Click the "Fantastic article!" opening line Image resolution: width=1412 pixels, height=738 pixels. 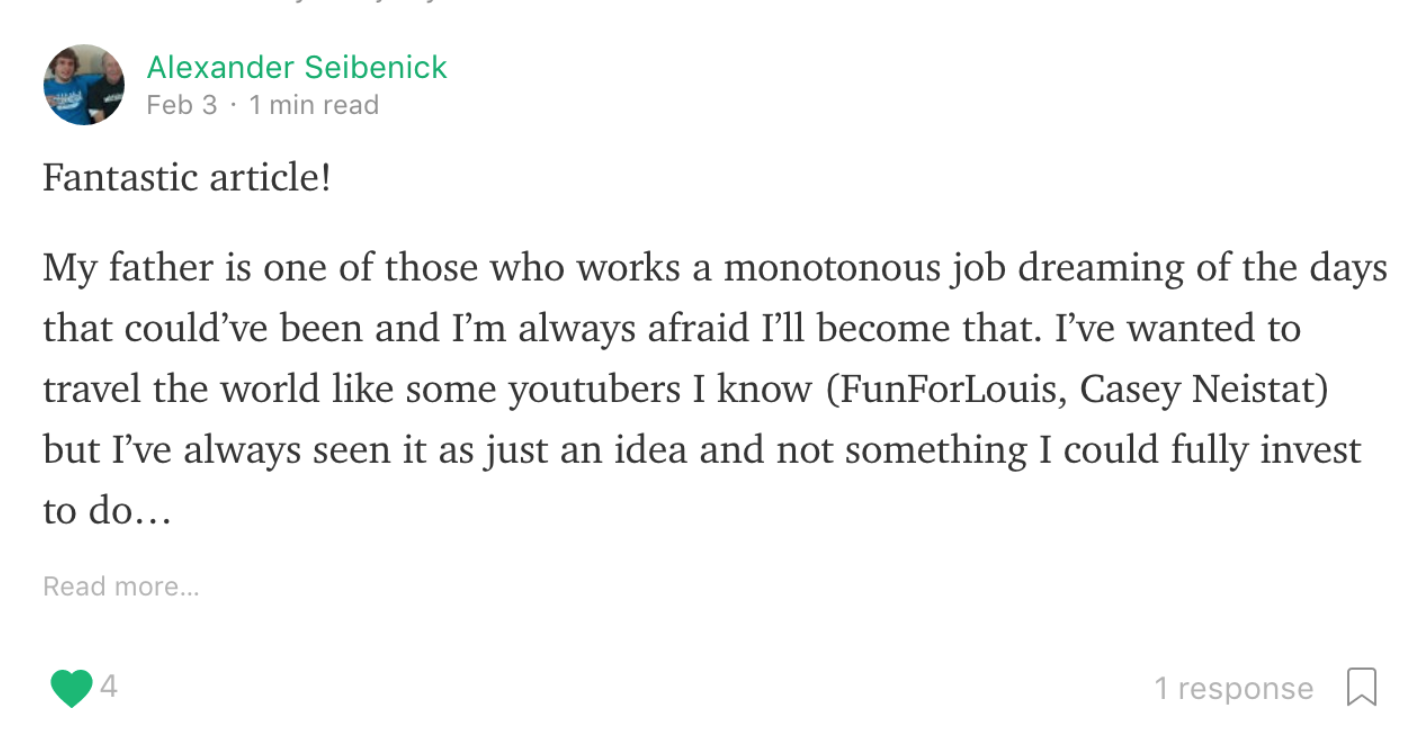coord(187,179)
